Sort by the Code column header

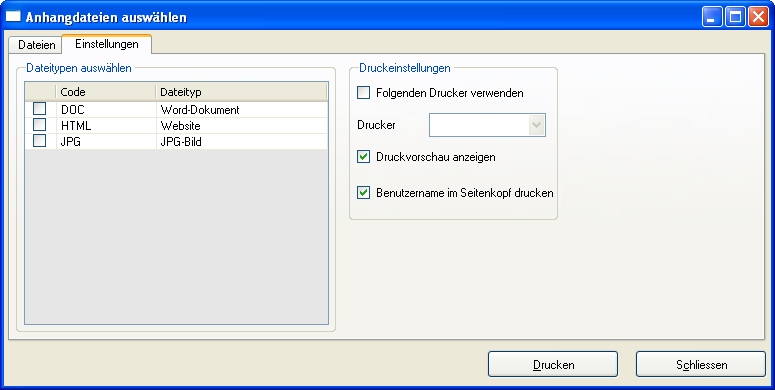coord(106,92)
